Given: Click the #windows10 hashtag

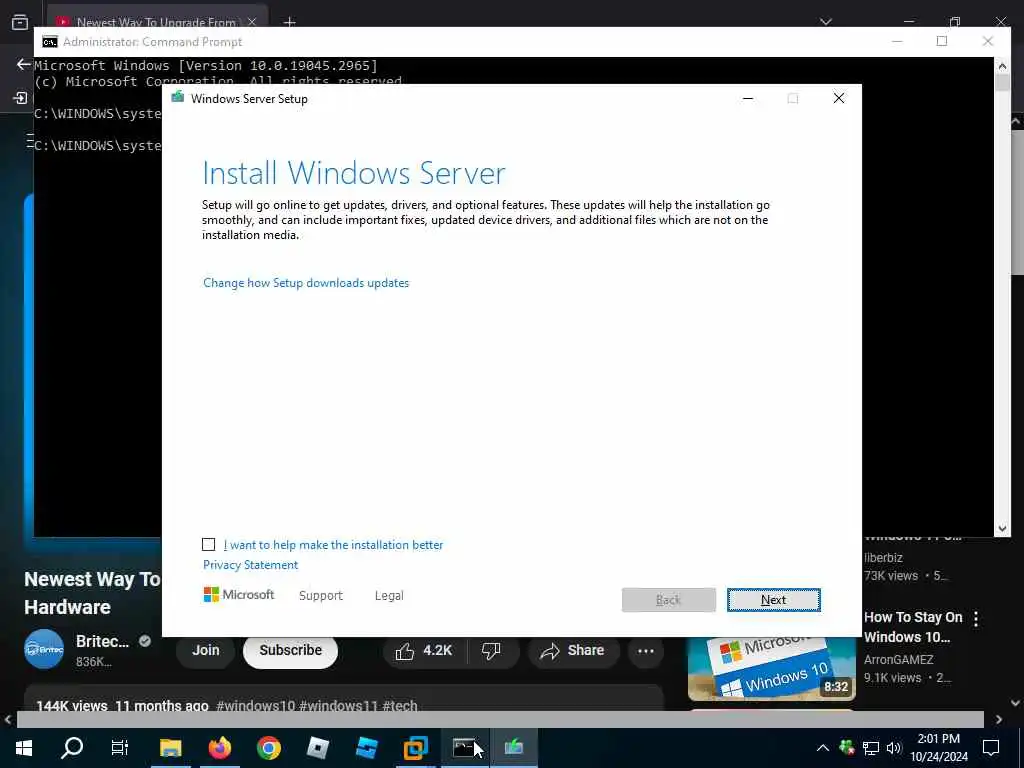Looking at the screenshot, I should (255, 706).
